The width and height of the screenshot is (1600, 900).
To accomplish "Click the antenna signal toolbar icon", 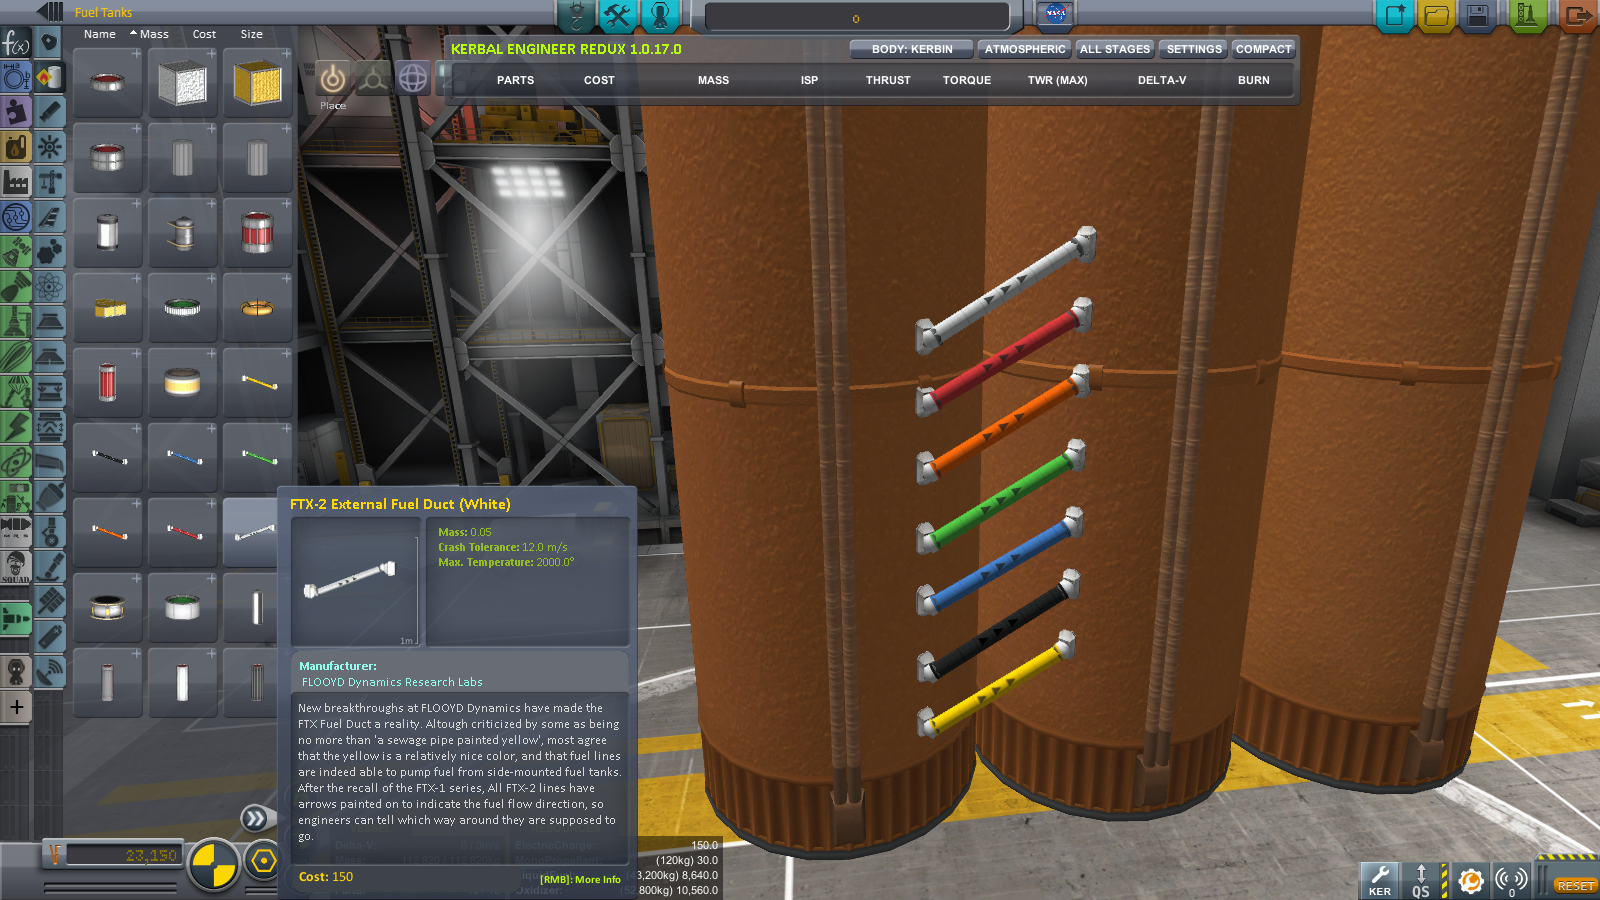I will click(1511, 881).
